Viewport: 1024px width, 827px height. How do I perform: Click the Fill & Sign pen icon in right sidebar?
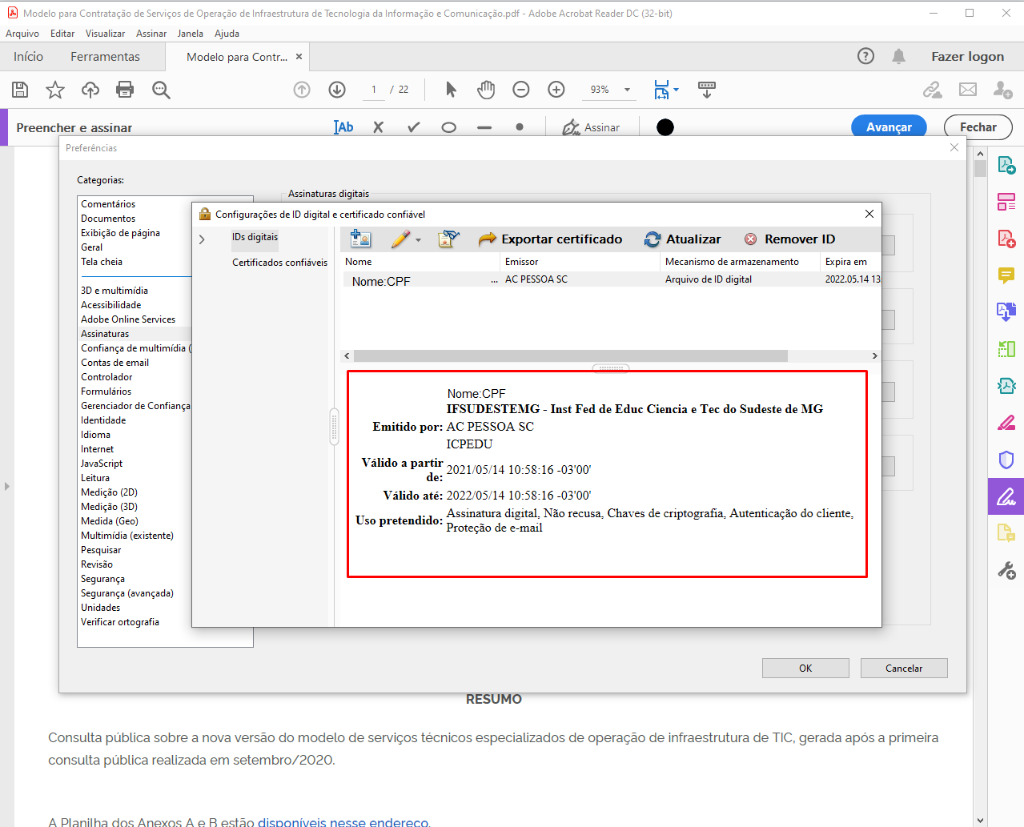[x=1006, y=495]
